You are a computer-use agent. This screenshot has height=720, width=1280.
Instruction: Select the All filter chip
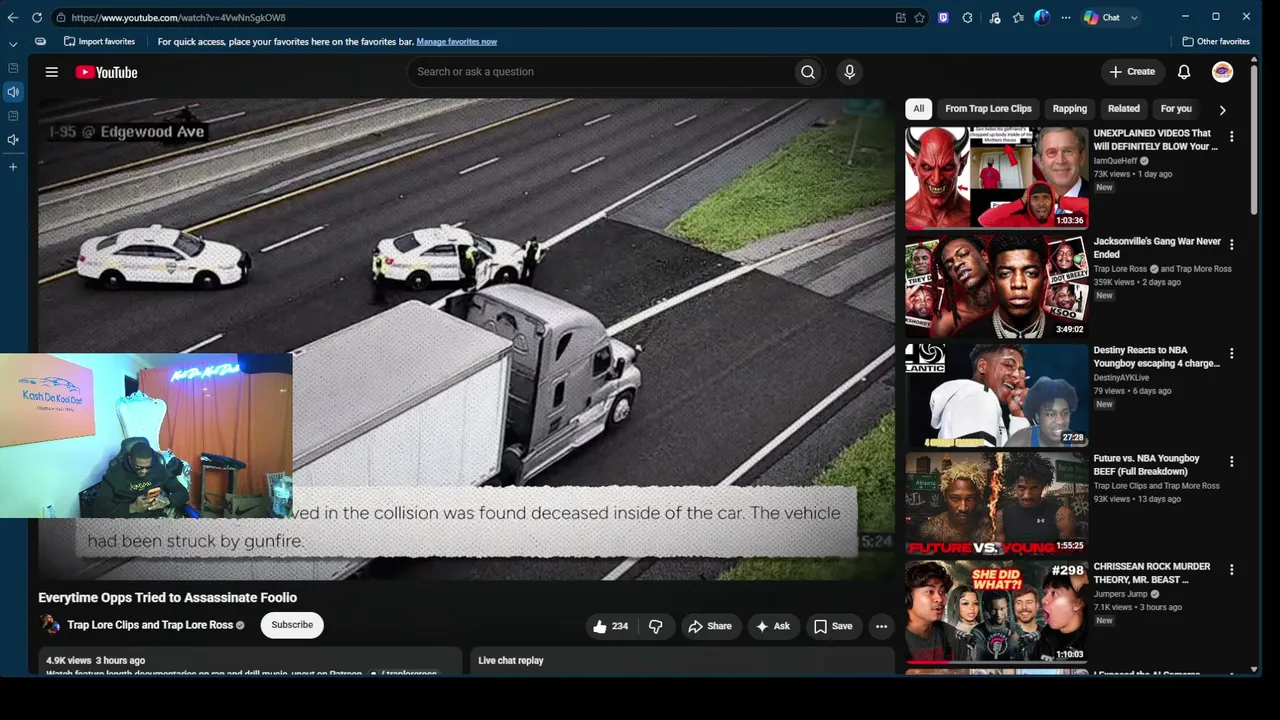click(918, 109)
